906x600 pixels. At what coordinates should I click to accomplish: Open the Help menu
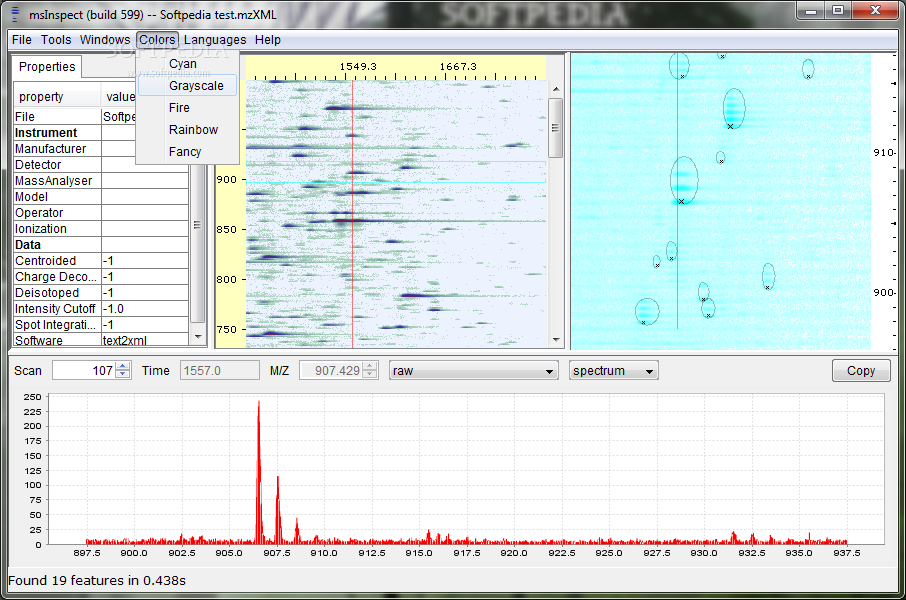click(268, 40)
